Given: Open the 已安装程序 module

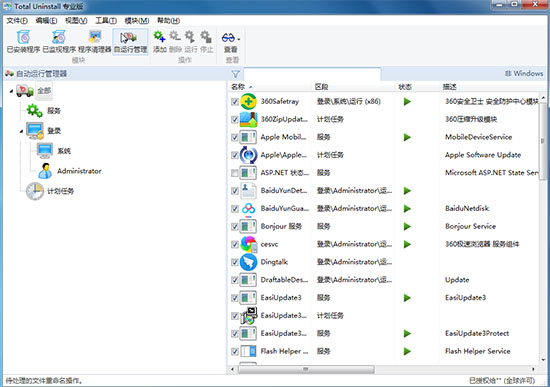Looking at the screenshot, I should (x=24, y=41).
